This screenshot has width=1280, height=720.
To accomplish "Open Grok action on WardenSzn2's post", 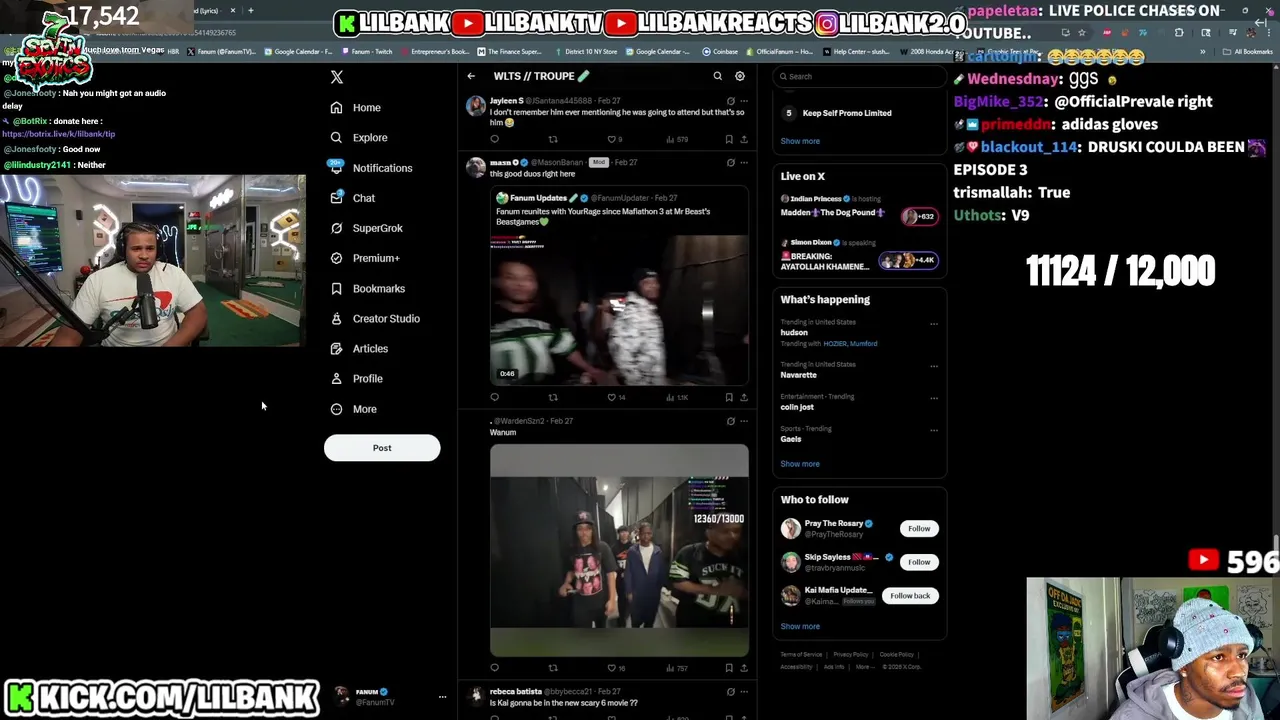I will point(730,421).
